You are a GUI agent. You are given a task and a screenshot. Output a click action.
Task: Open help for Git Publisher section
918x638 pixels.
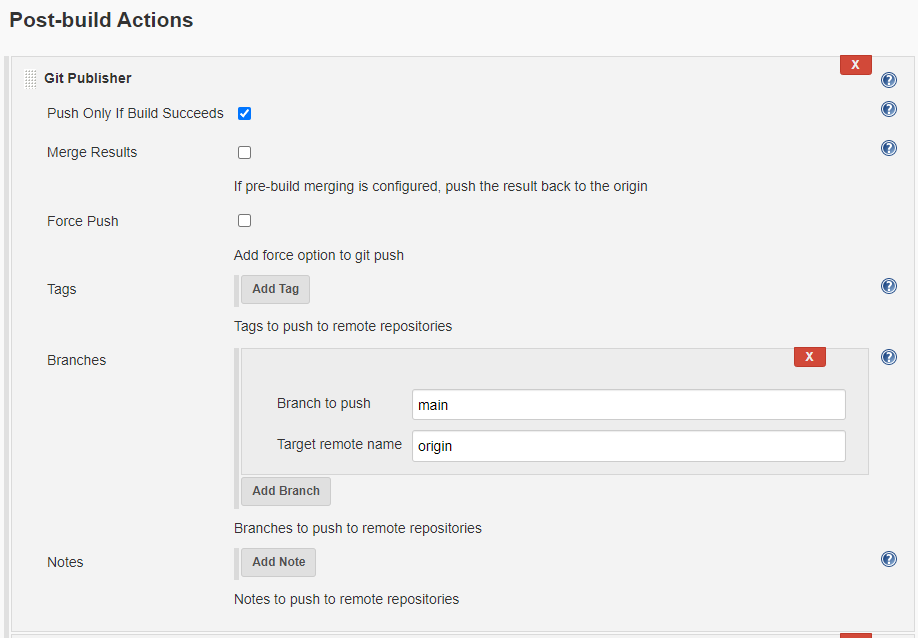click(x=889, y=80)
